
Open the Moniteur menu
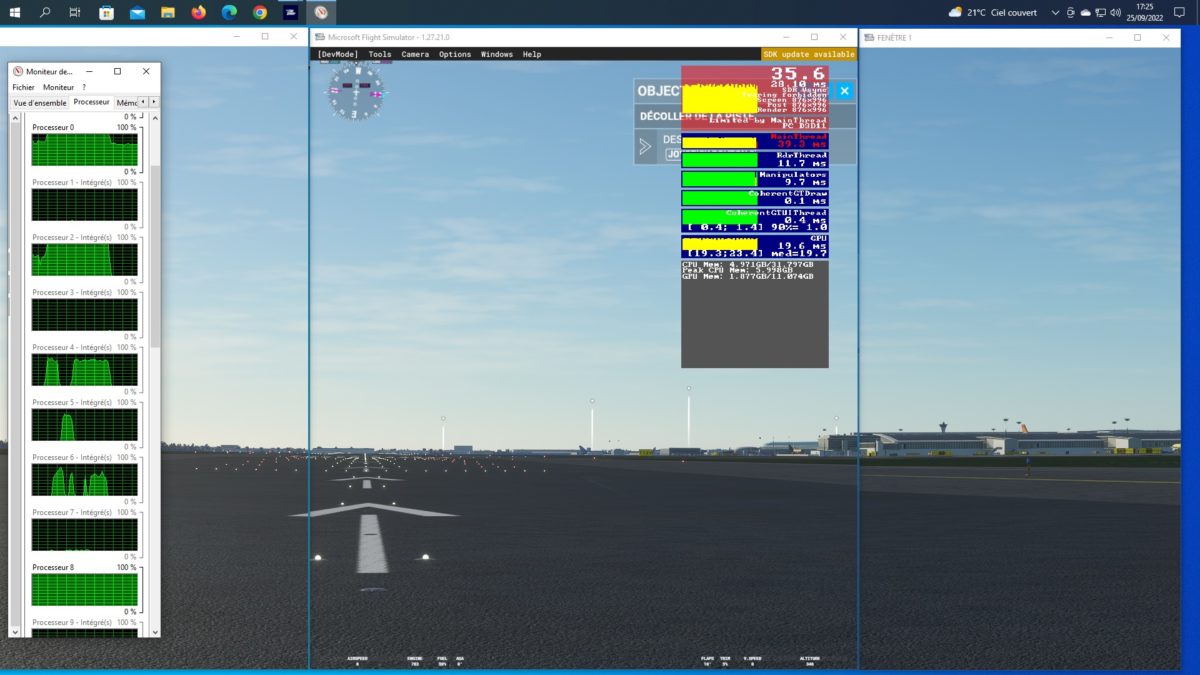[56, 86]
